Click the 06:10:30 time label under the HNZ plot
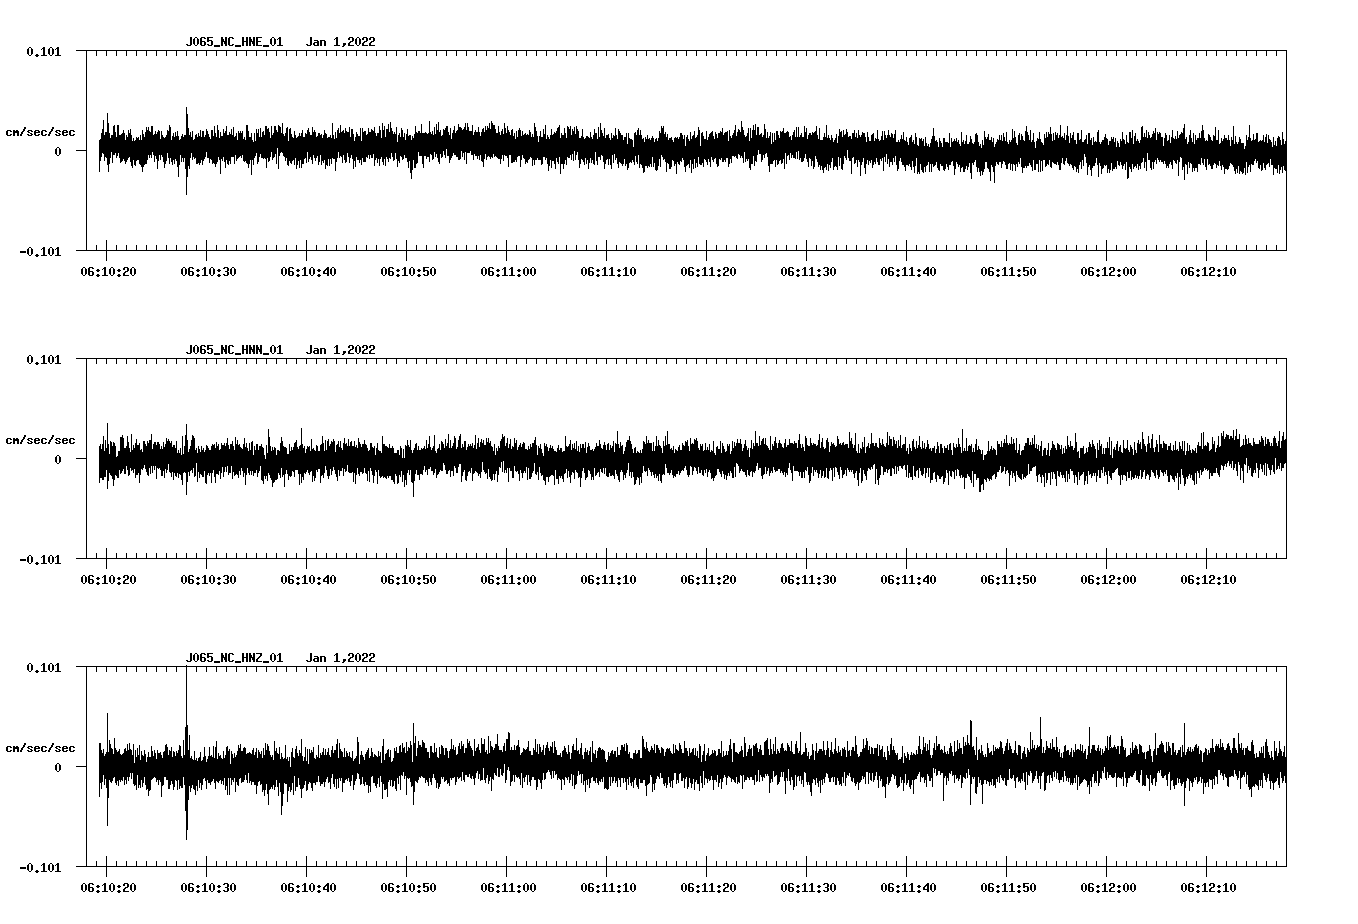The height and width of the screenshot is (924, 1358). [208, 888]
